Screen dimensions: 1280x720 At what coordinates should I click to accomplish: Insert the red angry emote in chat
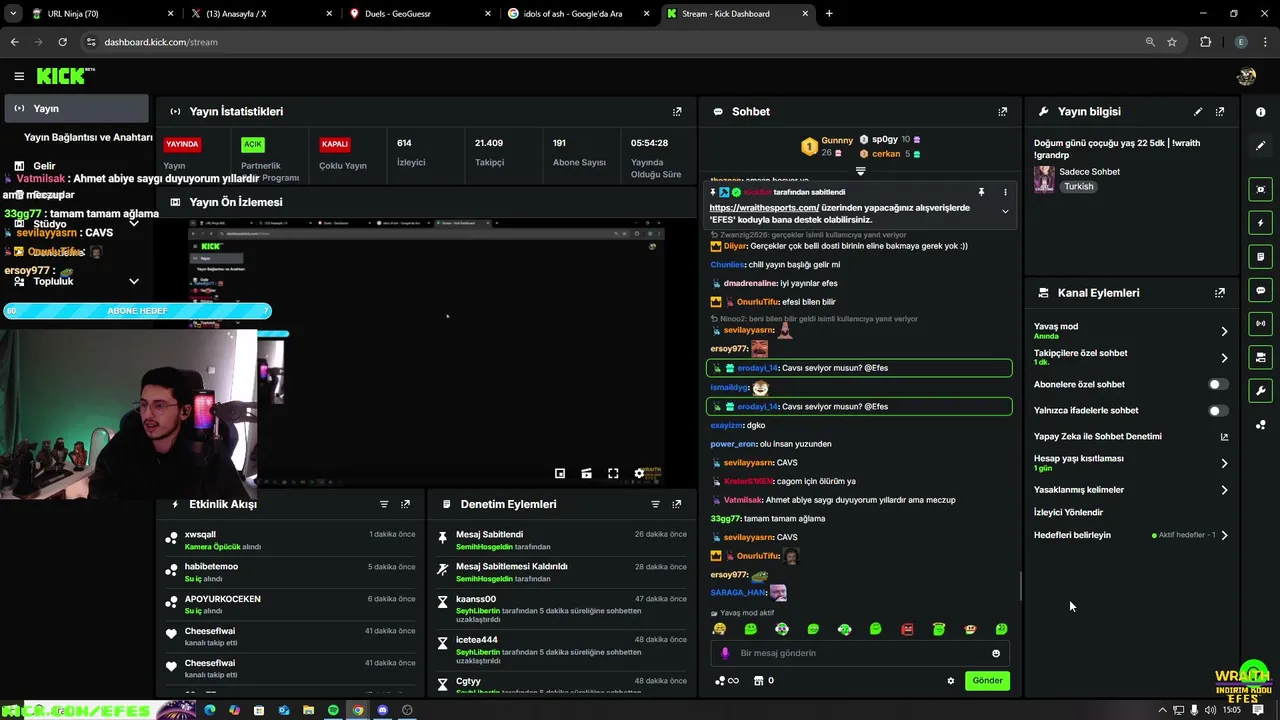tap(908, 629)
